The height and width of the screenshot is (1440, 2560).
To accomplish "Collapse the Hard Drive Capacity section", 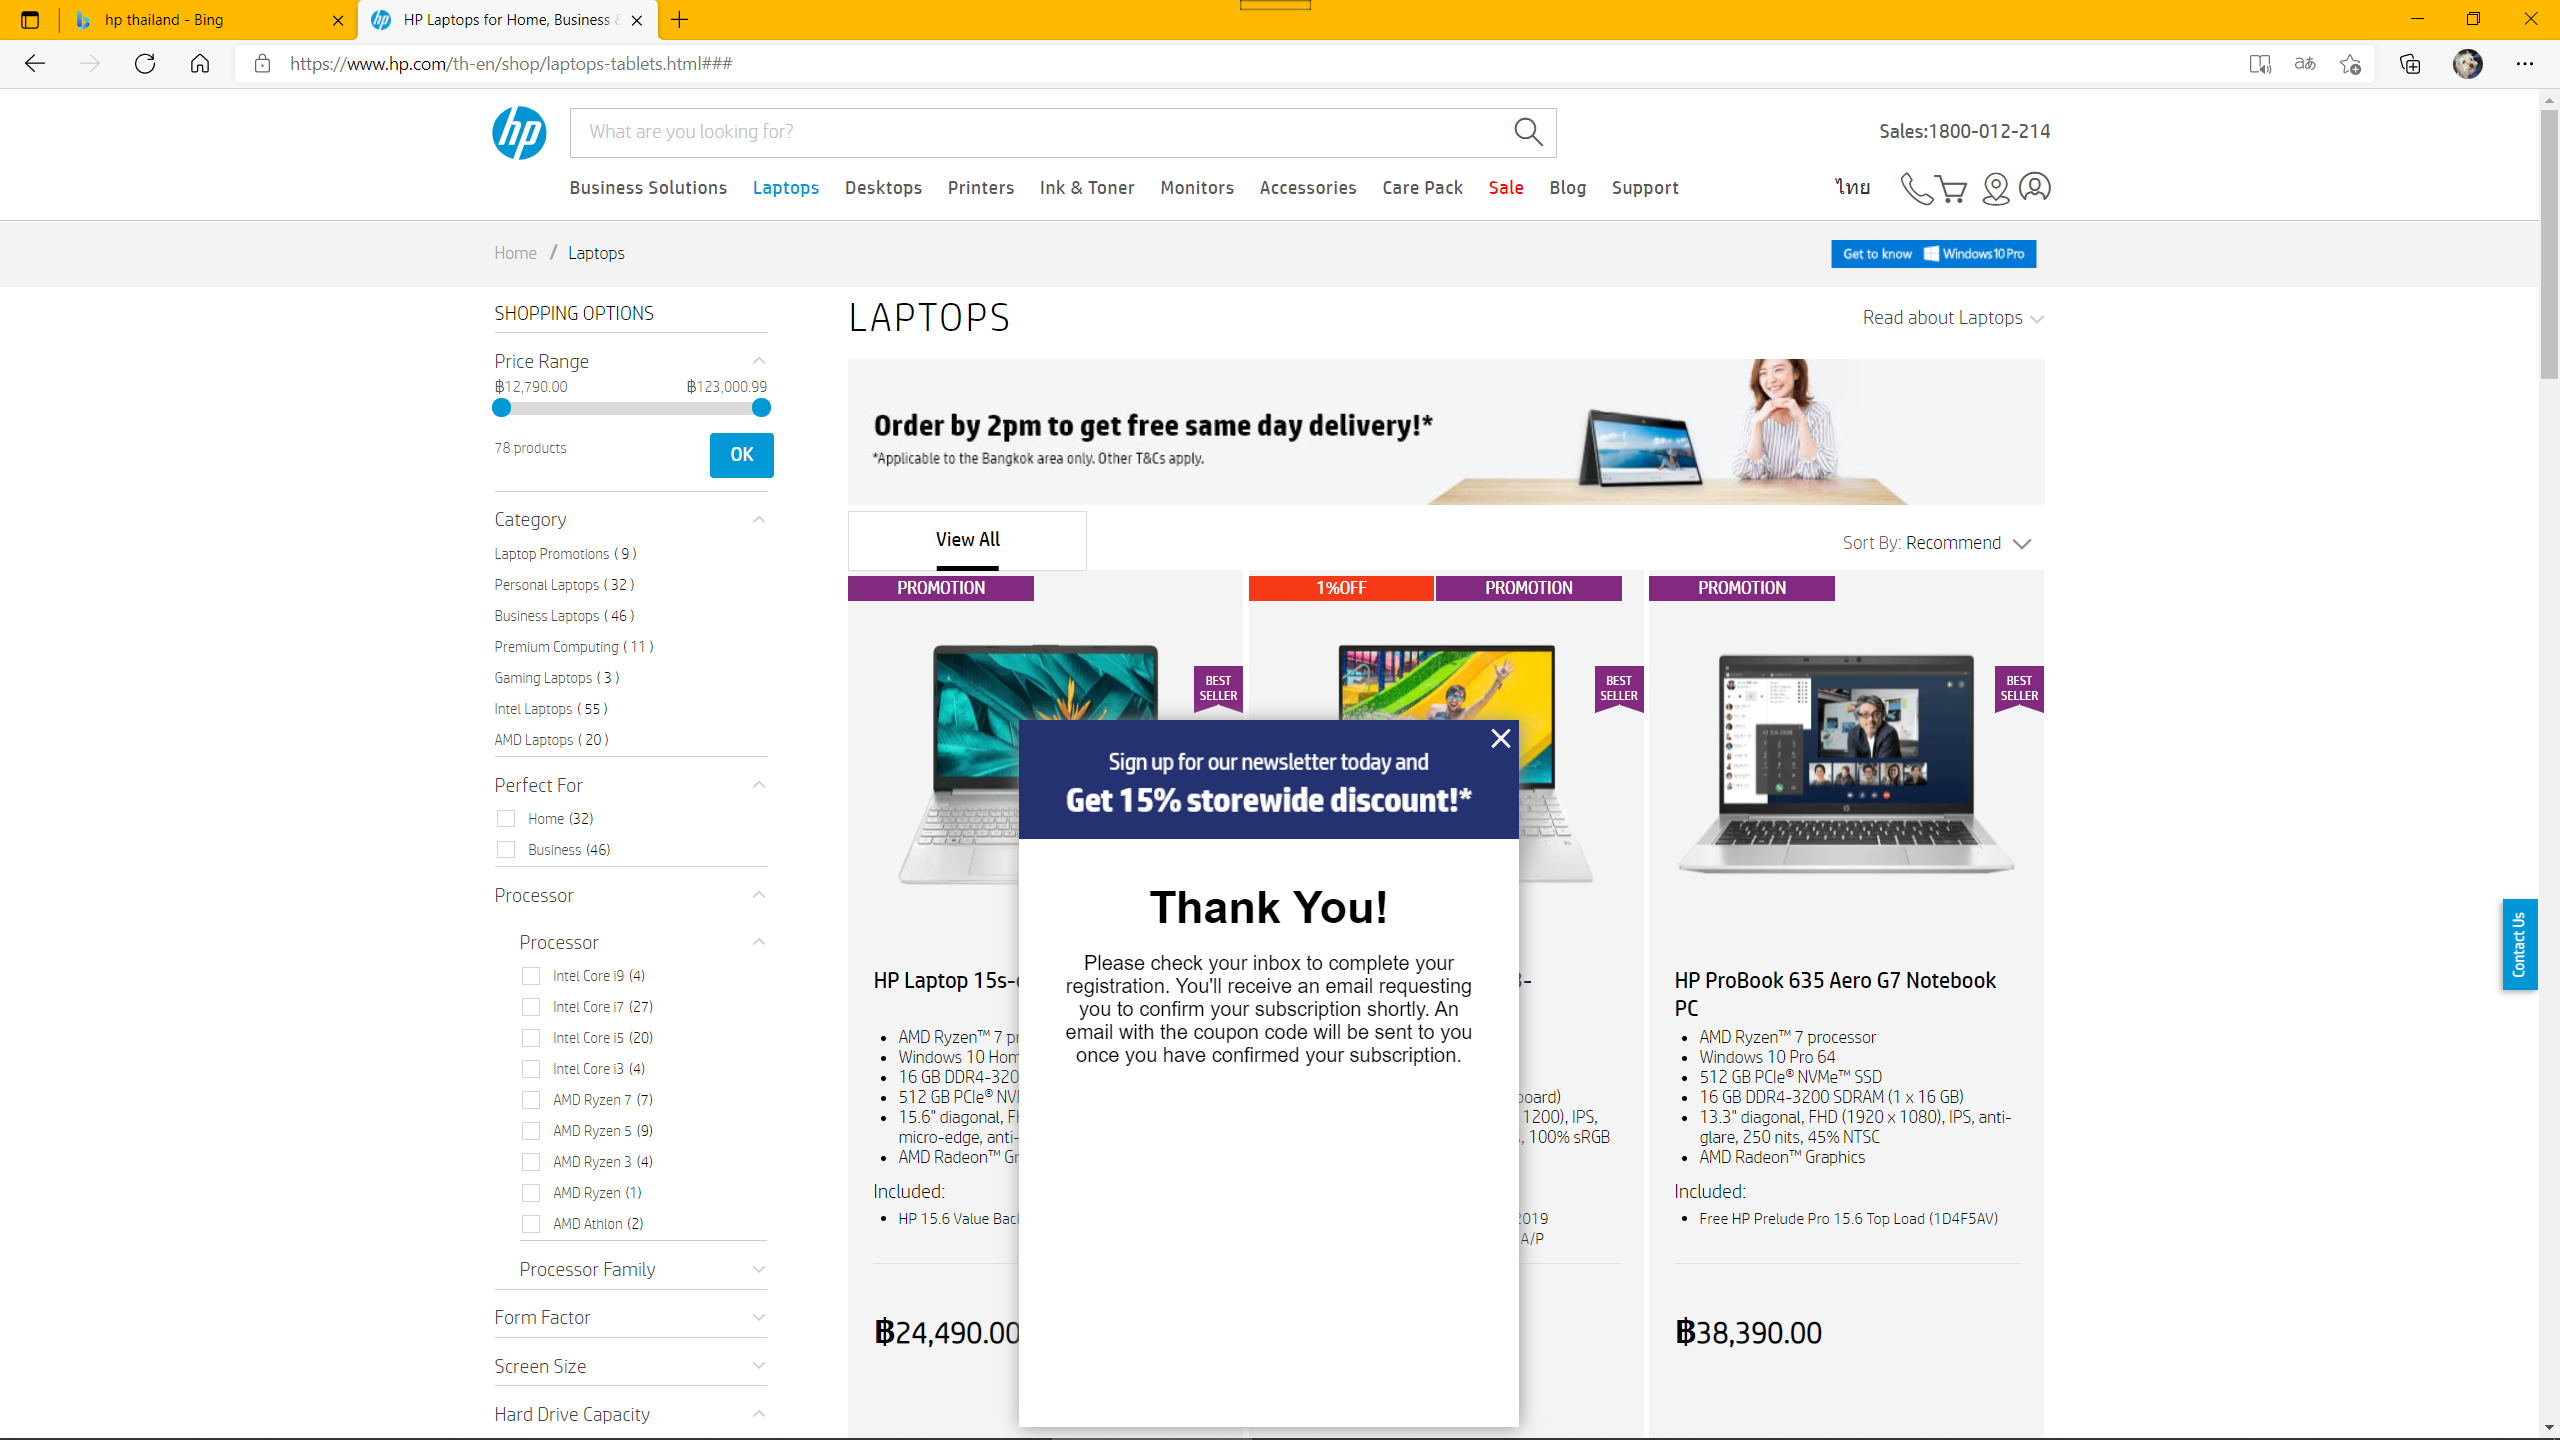I will (x=759, y=1414).
